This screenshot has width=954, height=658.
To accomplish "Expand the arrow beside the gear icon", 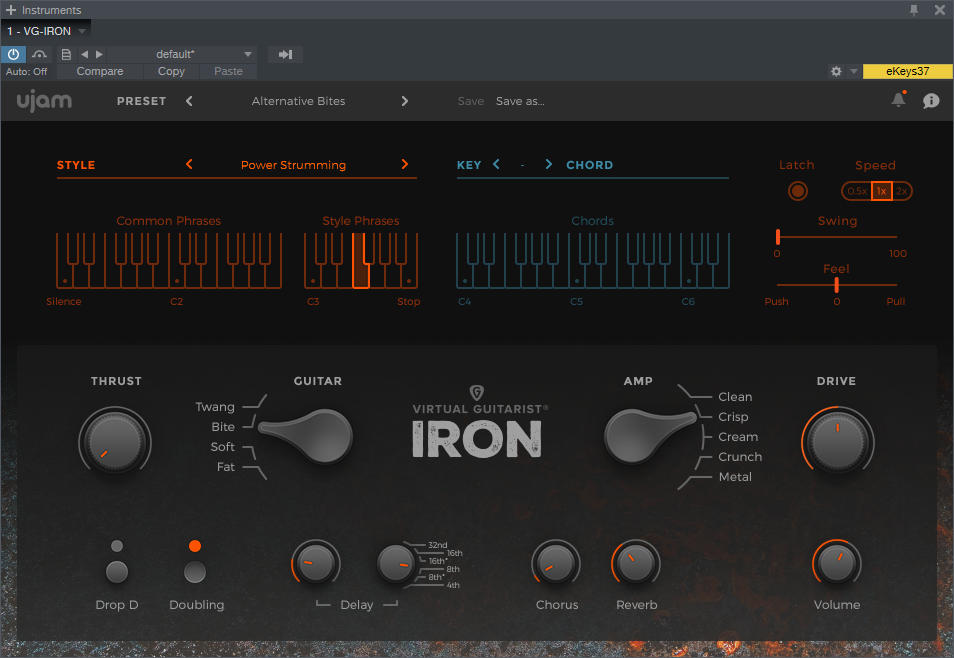I will pyautogui.click(x=853, y=71).
